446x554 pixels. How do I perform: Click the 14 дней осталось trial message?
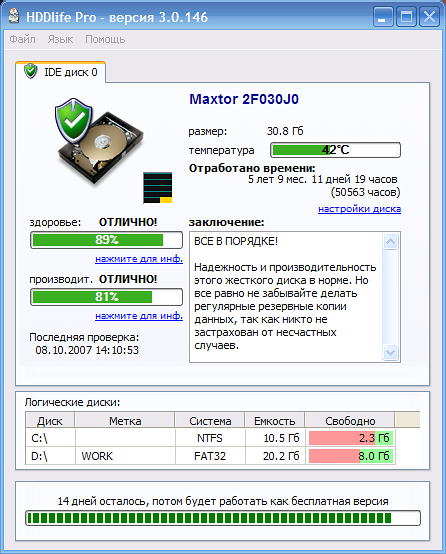coord(223,501)
